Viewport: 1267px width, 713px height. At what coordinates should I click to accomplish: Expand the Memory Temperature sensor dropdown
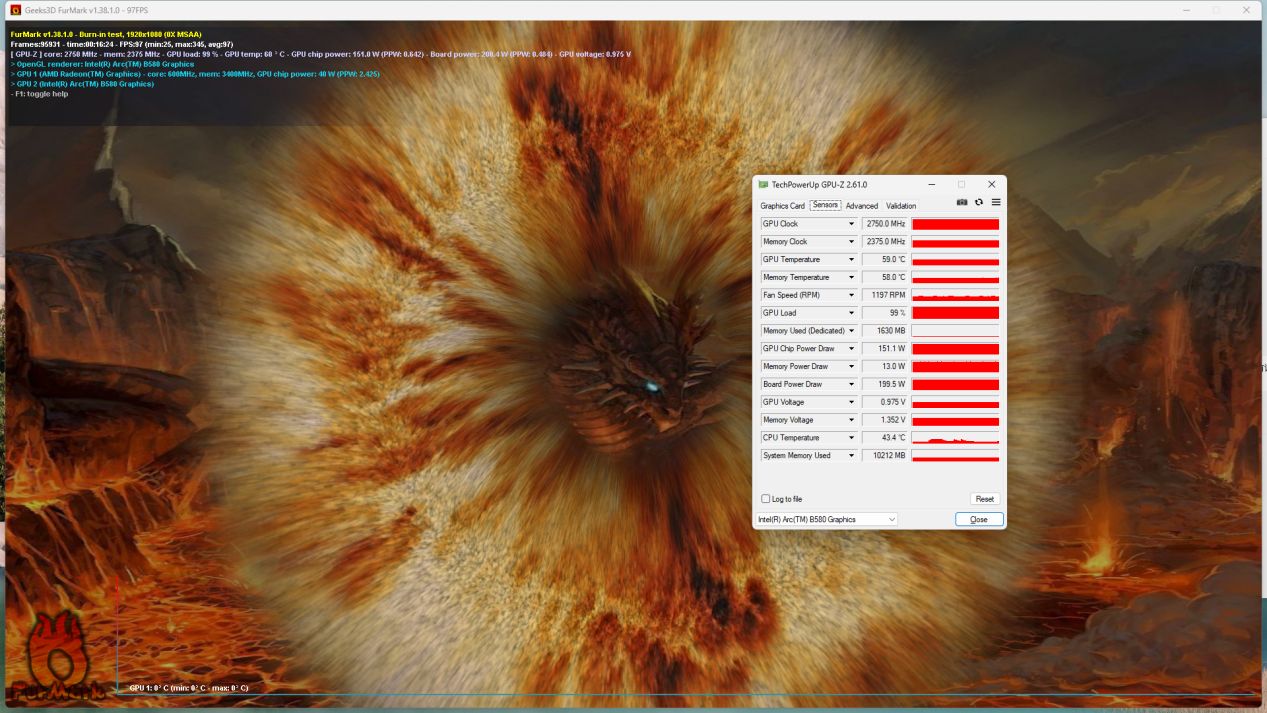852,278
